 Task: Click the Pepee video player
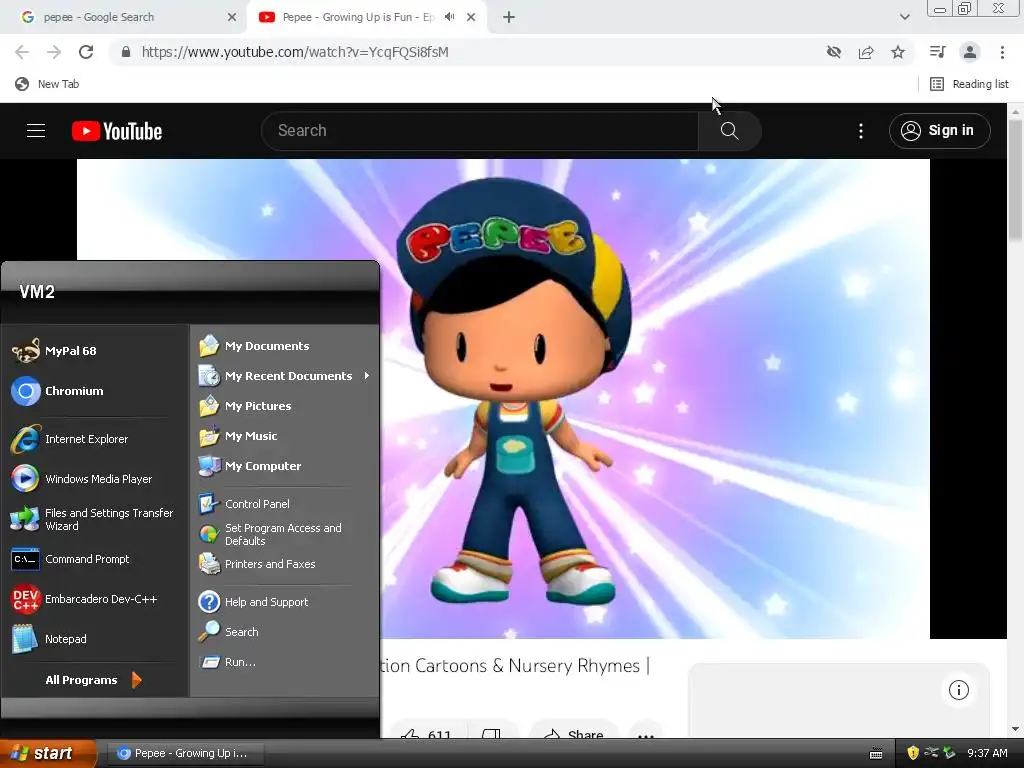click(x=504, y=398)
